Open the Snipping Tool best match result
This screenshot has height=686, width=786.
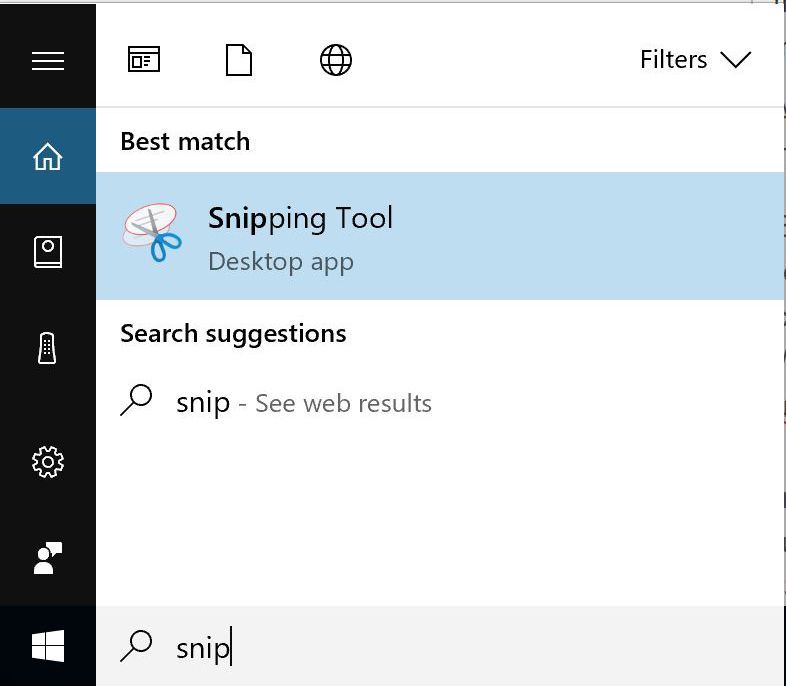440,236
